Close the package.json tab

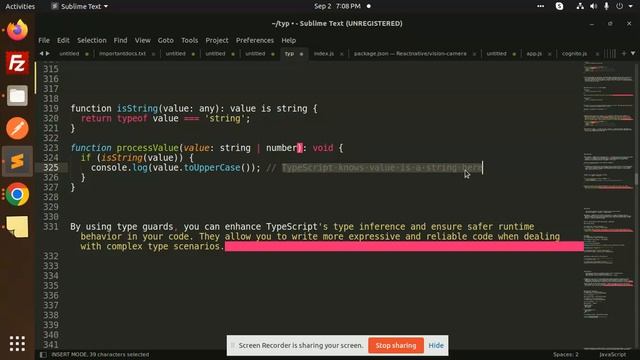coord(474,54)
